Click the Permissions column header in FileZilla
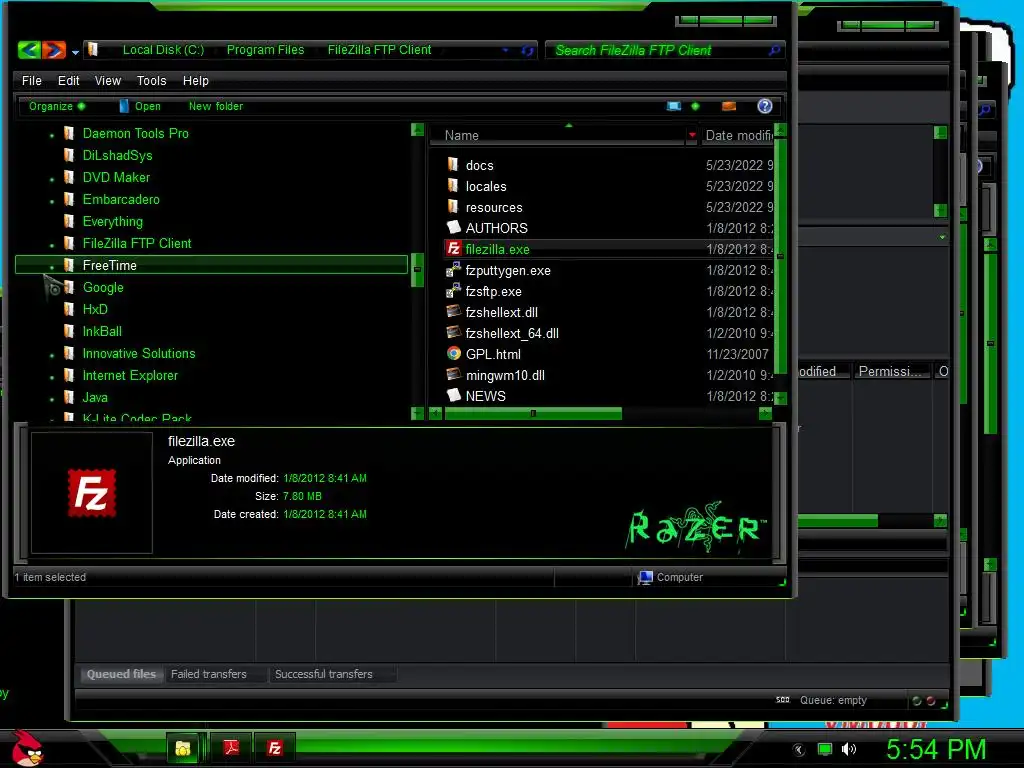 click(x=891, y=371)
